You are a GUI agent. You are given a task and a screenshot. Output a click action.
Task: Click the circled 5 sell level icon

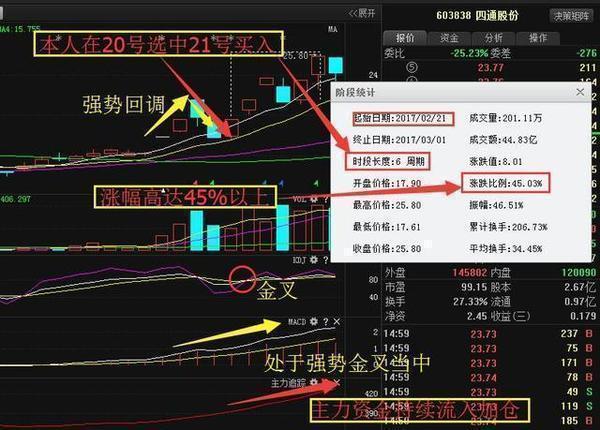click(413, 68)
